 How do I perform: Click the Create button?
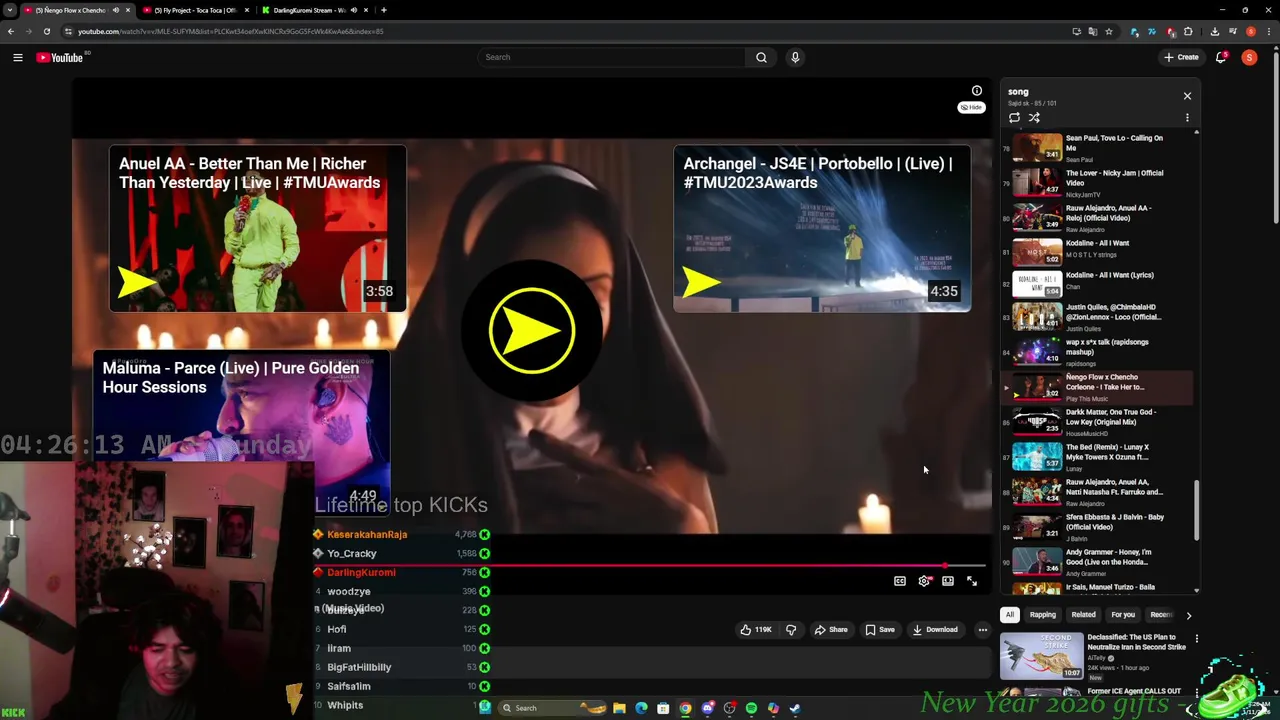(x=1181, y=57)
